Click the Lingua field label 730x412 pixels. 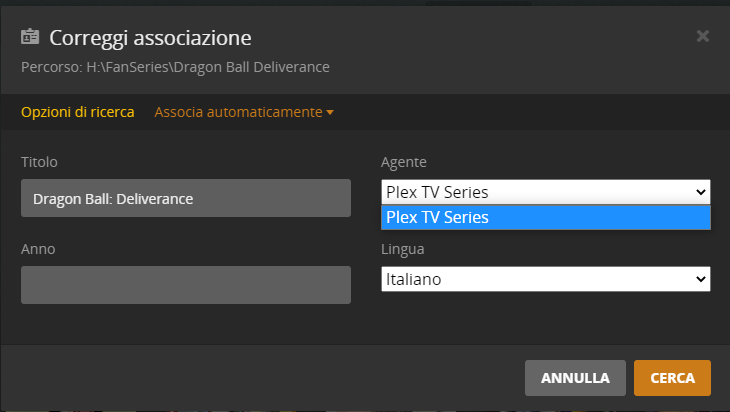(x=402, y=249)
